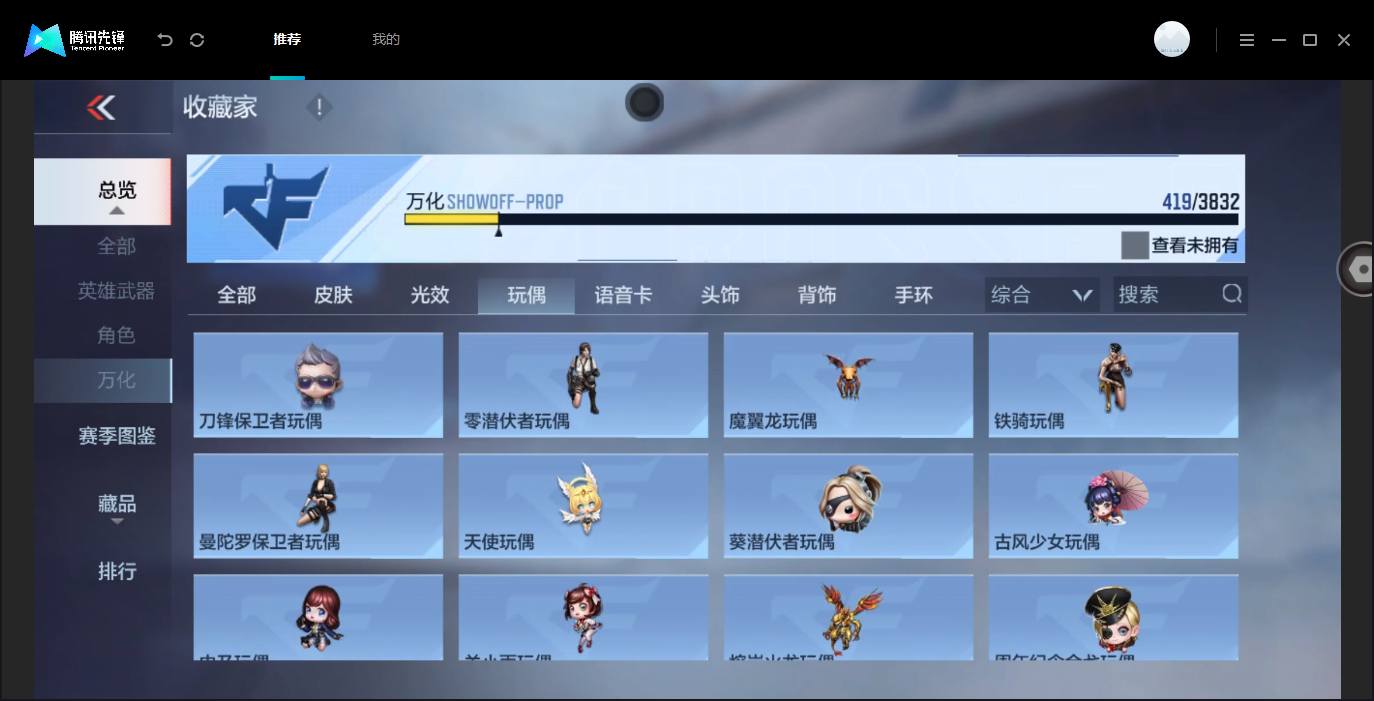
Task: Select the 玩偶 category tab
Action: click(x=526, y=295)
